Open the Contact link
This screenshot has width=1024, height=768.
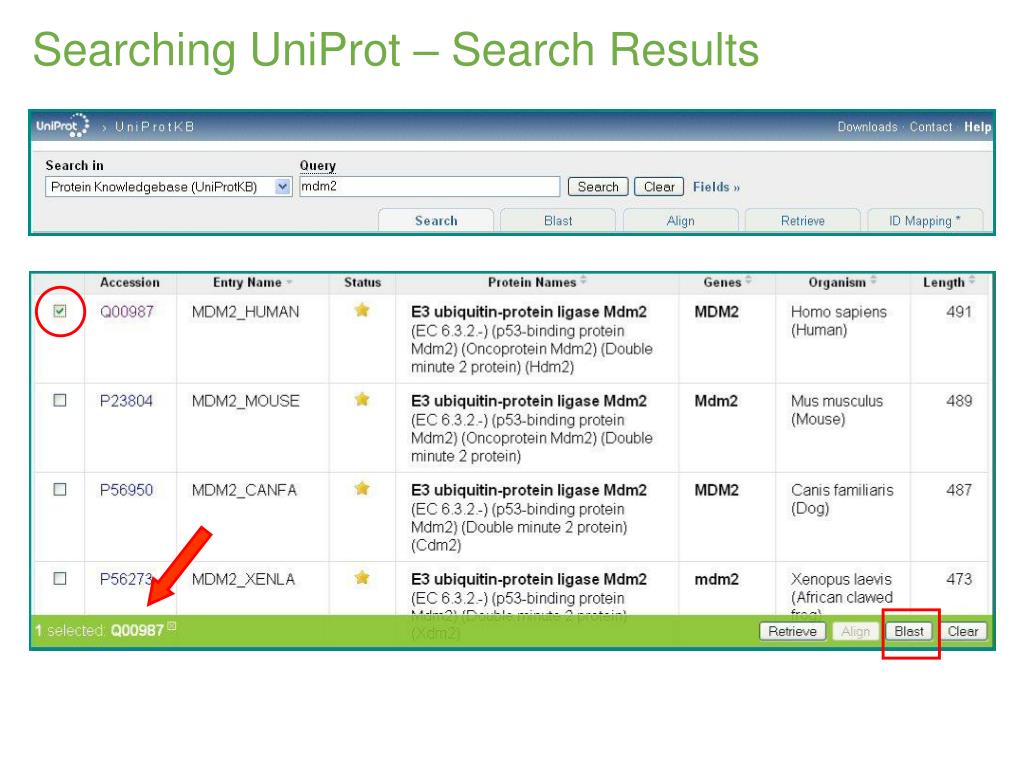[931, 127]
